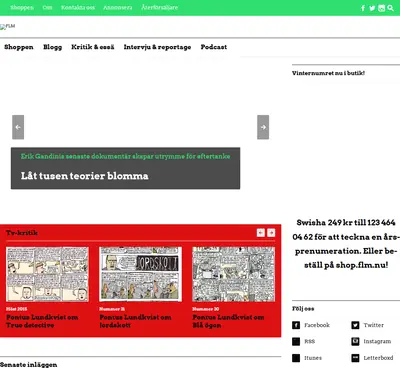This screenshot has height=368, width=400.
Task: Open the Tv-kritik section heading
Action: [x=22, y=233]
